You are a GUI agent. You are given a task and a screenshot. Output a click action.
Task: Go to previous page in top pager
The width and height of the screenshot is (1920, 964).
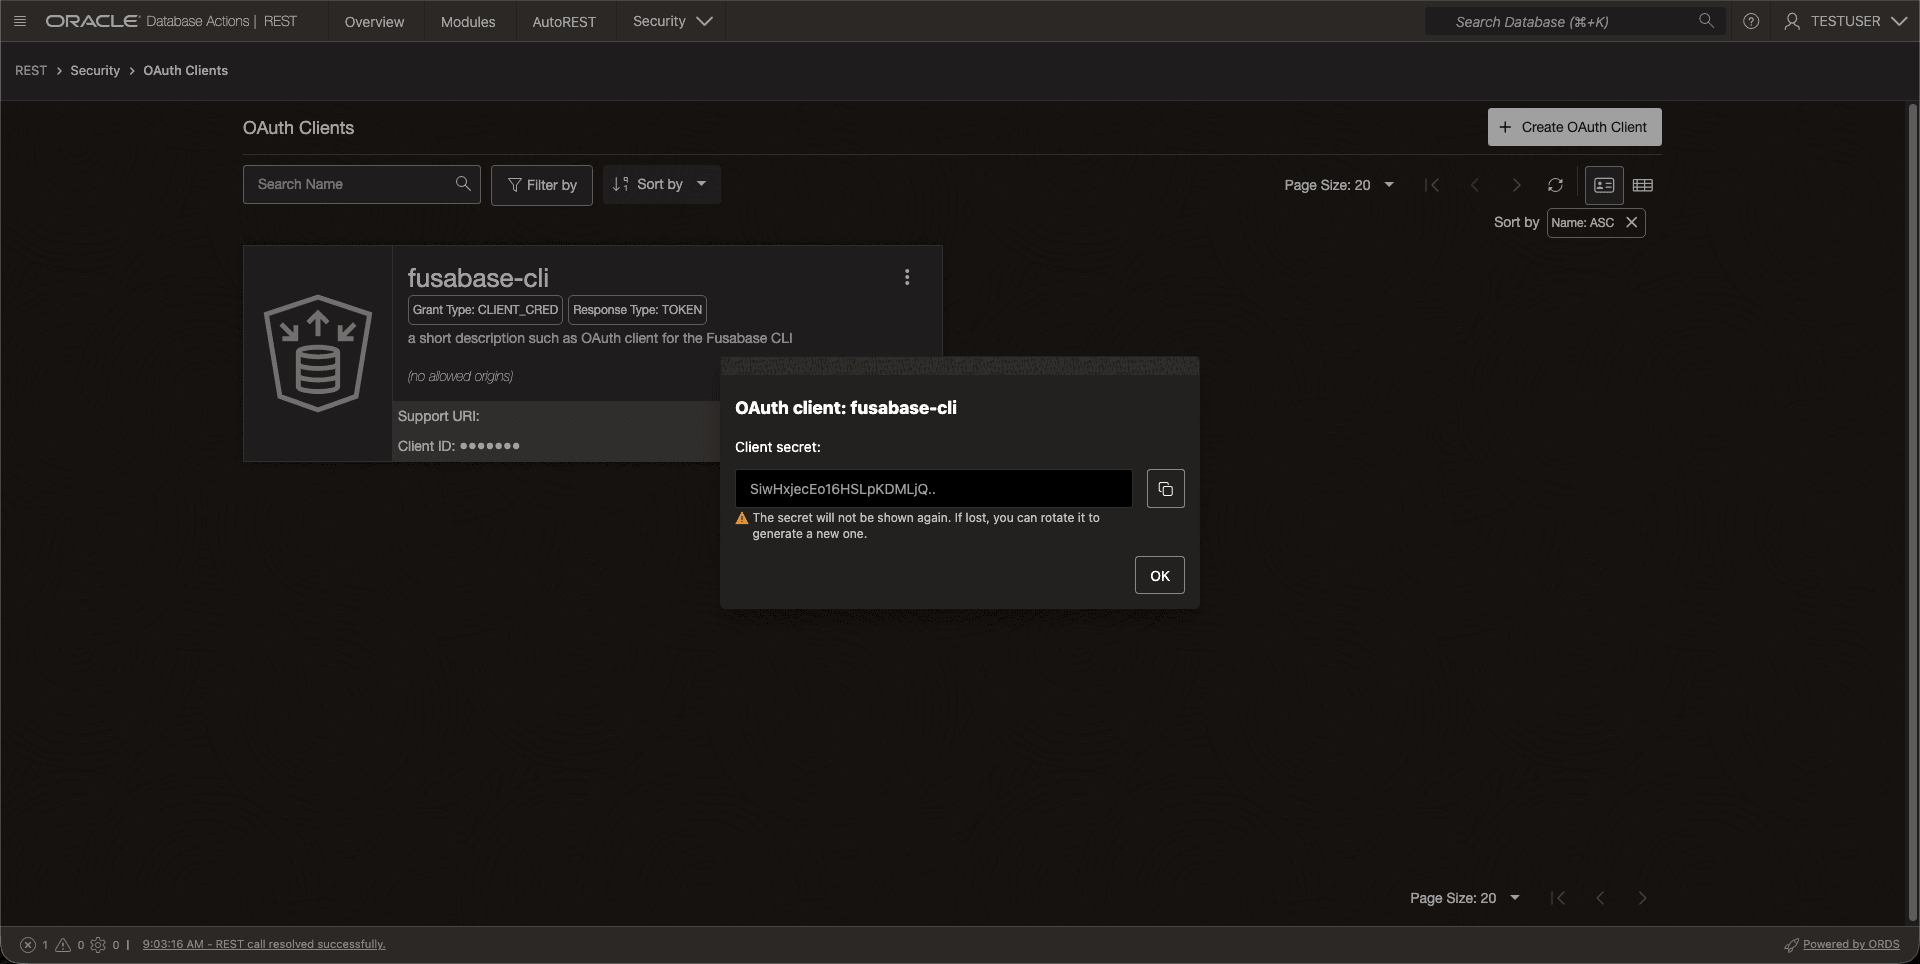point(1474,185)
